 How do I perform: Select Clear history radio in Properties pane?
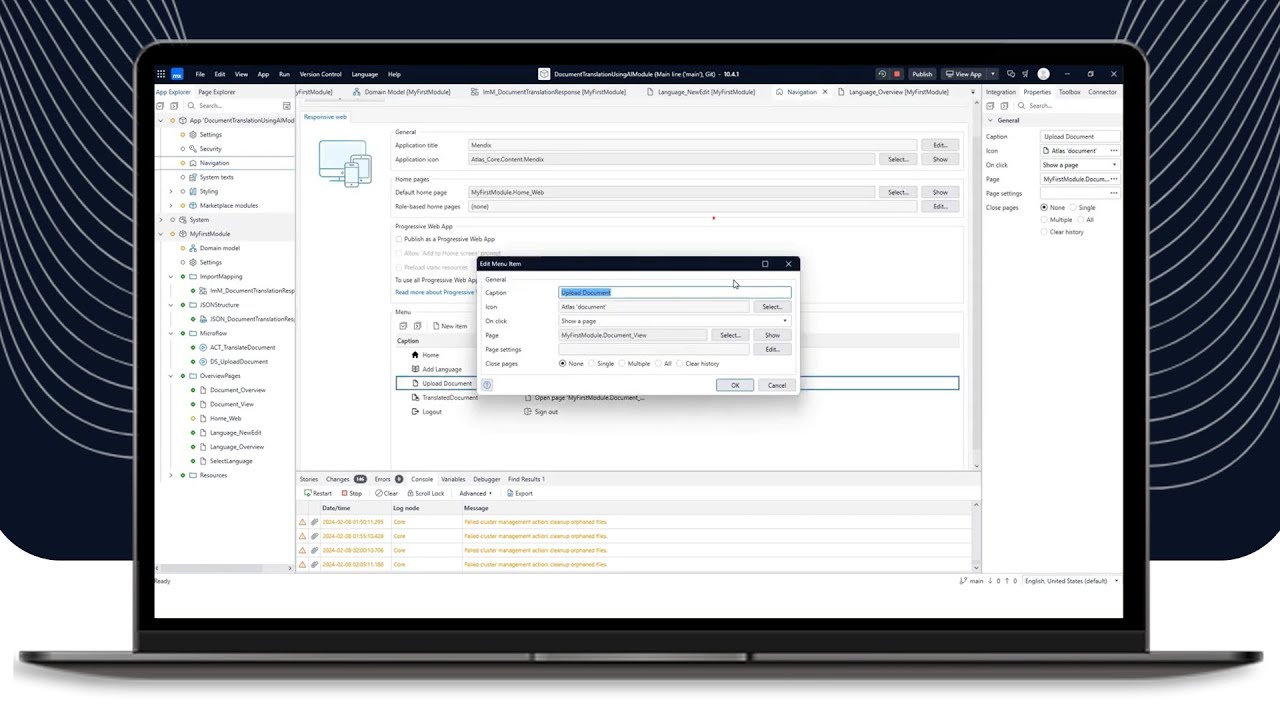[x=1044, y=232]
